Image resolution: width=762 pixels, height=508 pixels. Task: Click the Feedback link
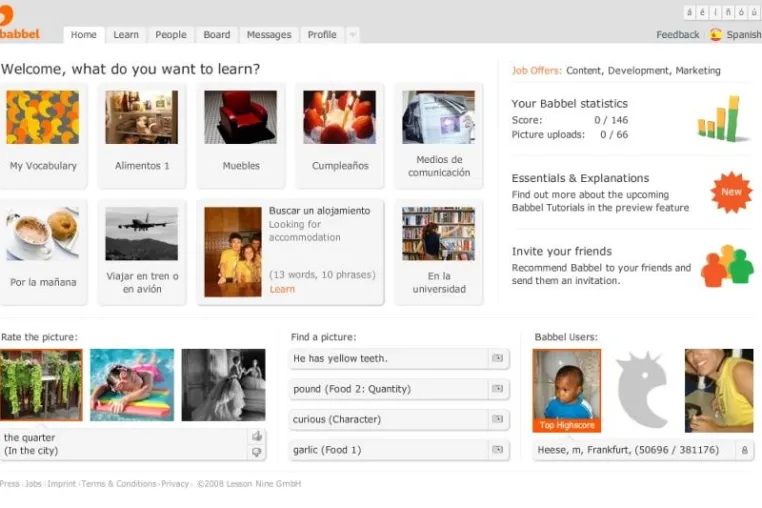tap(677, 35)
